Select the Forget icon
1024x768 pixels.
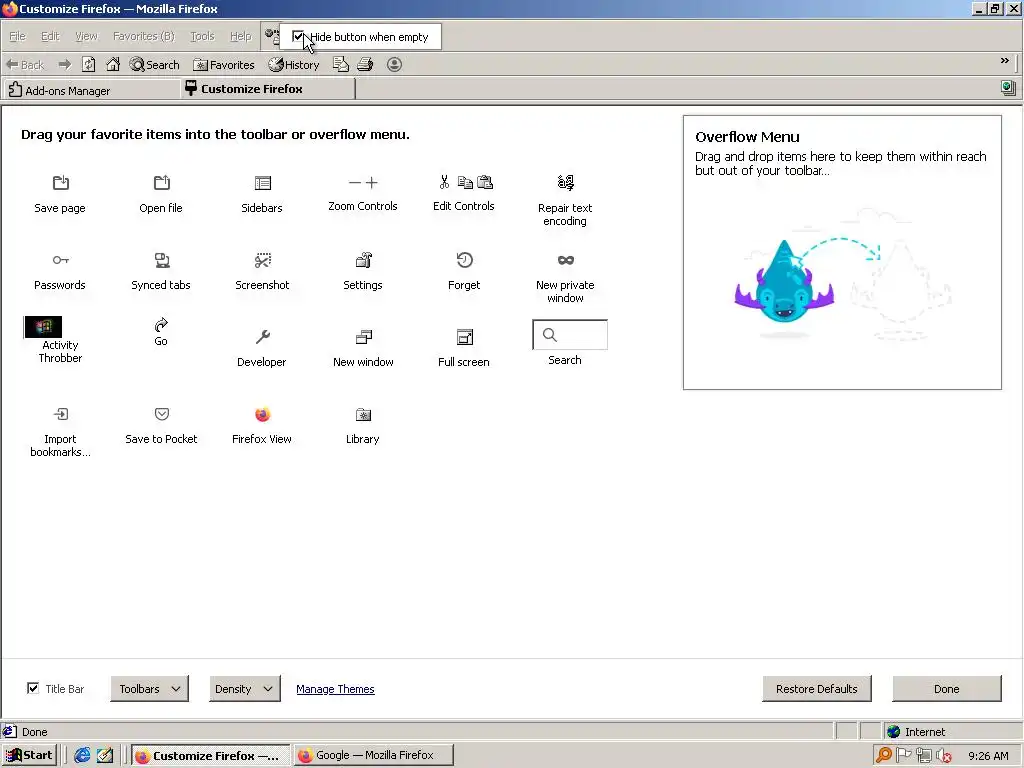[464, 260]
